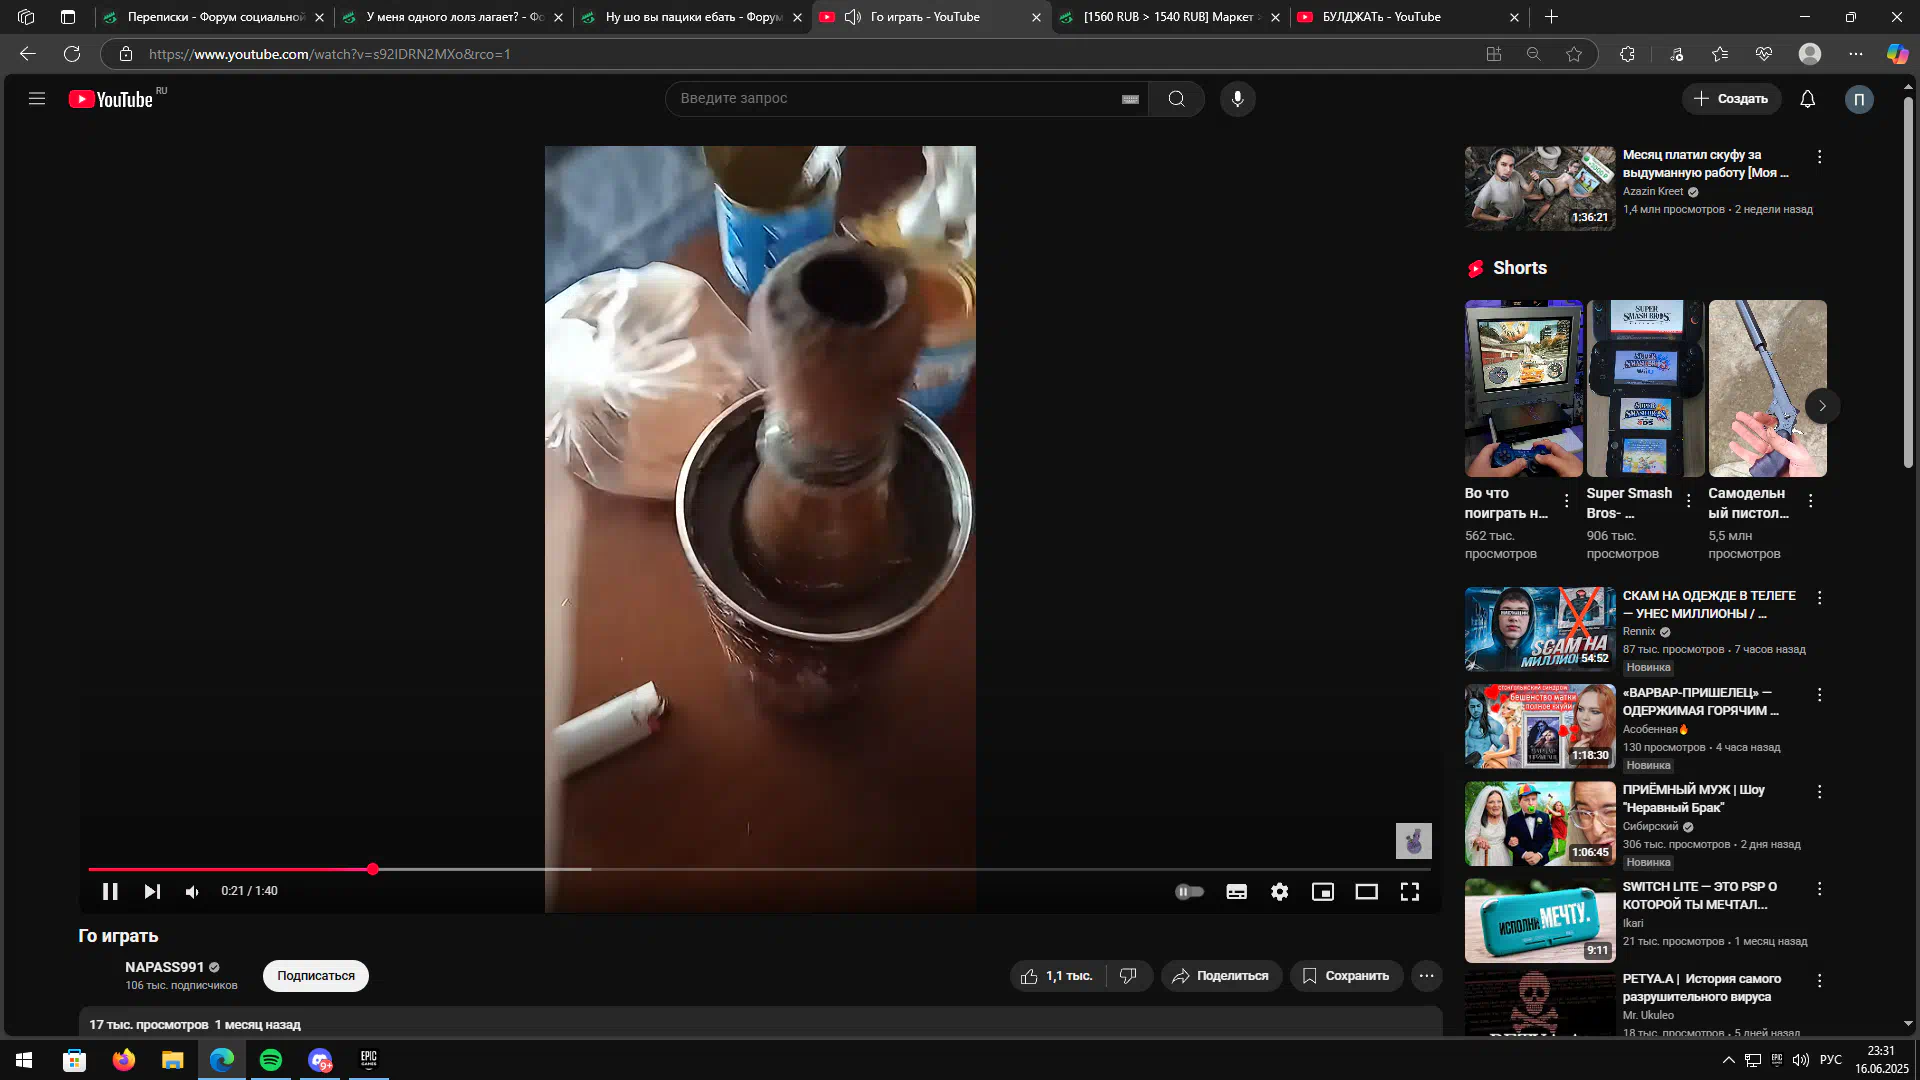1920x1080 pixels.
Task: Open the NAPASS991 channel link
Action: 164,967
